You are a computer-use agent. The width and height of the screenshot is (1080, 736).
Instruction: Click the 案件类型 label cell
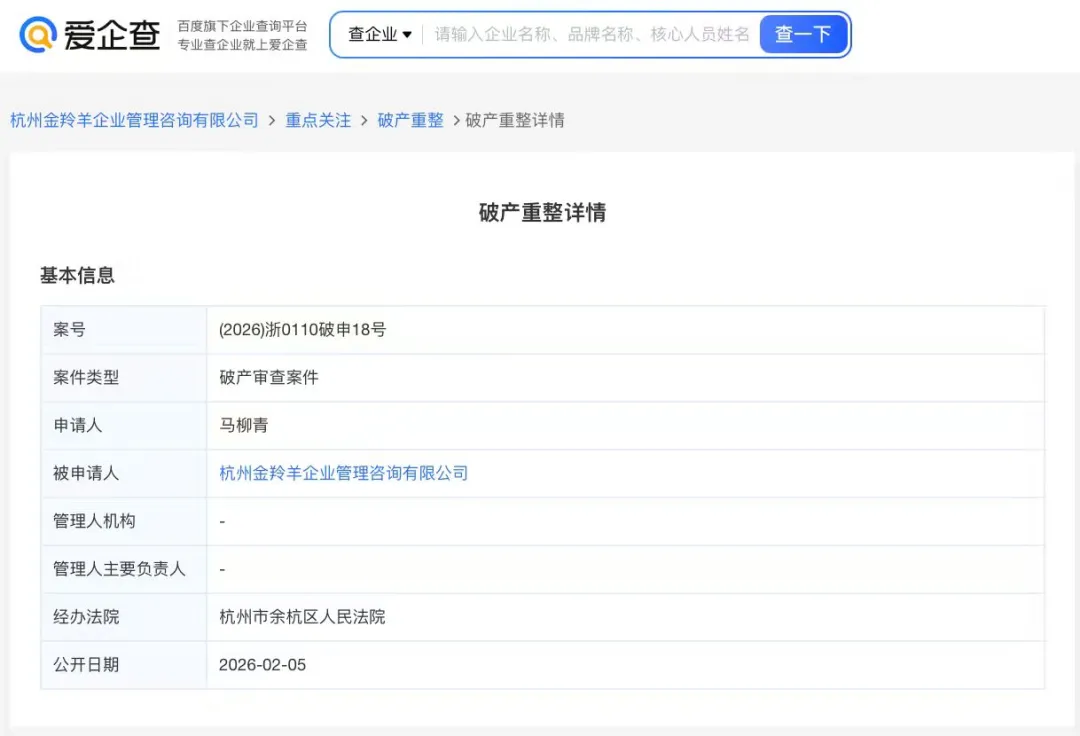click(x=84, y=377)
